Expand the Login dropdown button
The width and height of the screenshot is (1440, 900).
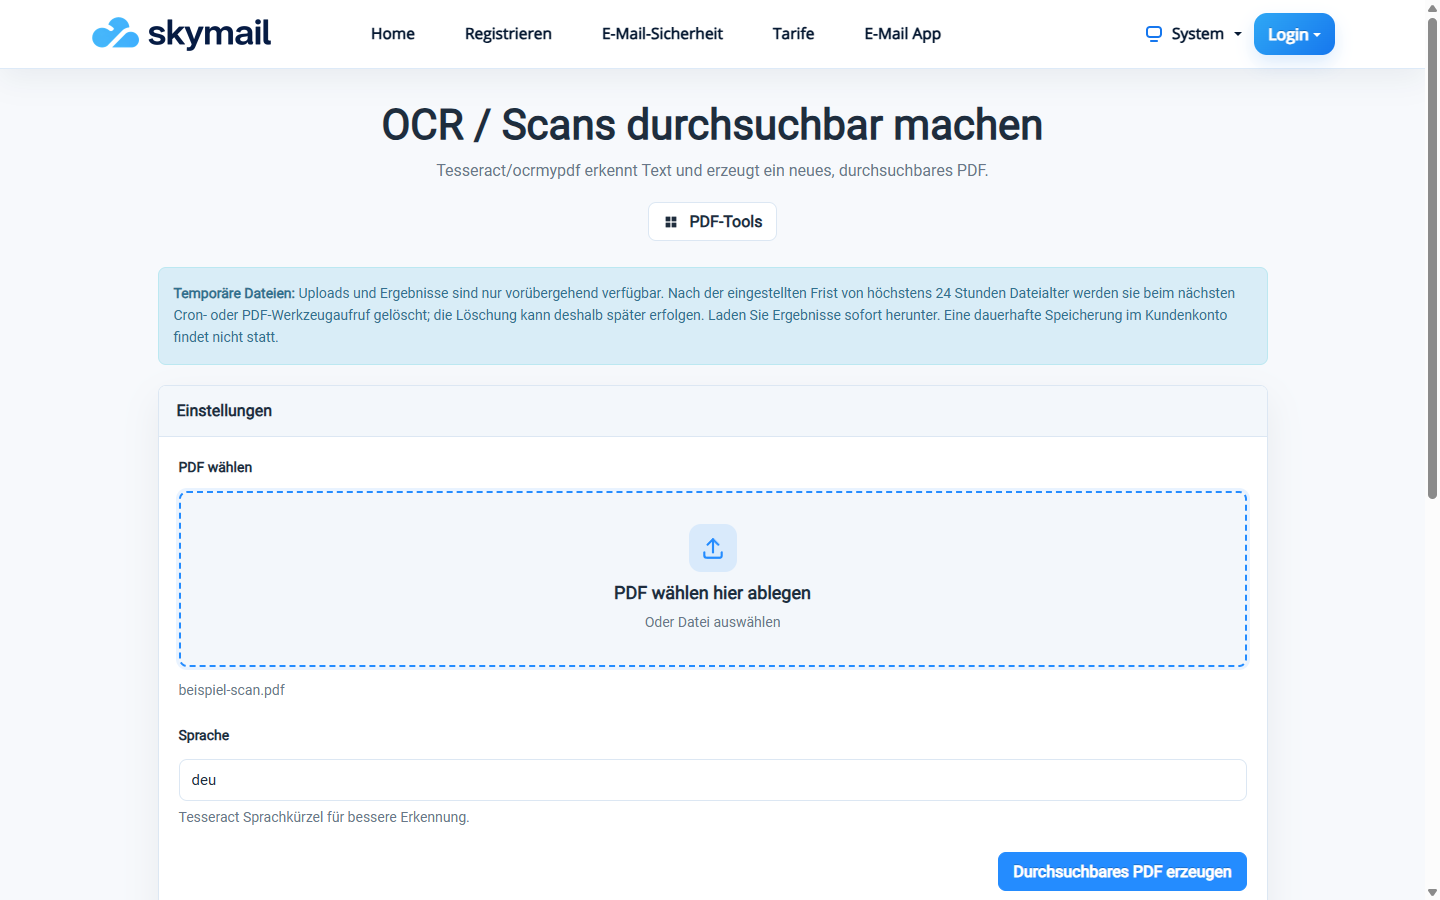point(1294,34)
